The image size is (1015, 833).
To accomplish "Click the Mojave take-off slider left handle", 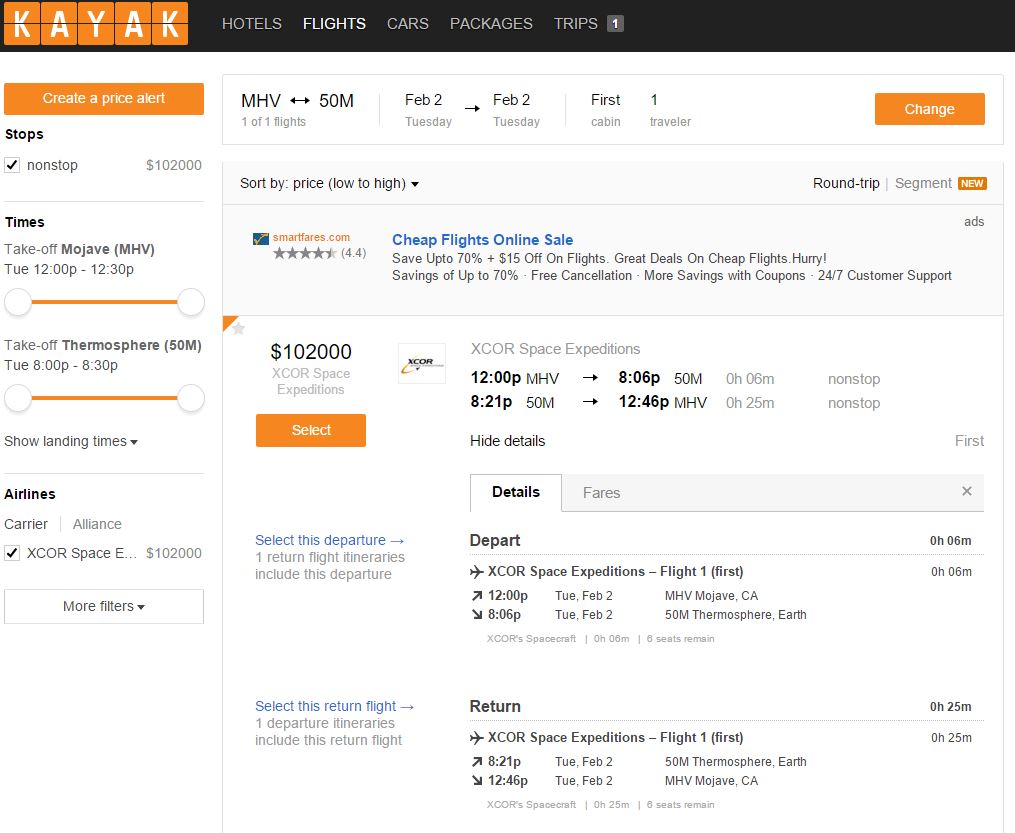I will click(18, 302).
